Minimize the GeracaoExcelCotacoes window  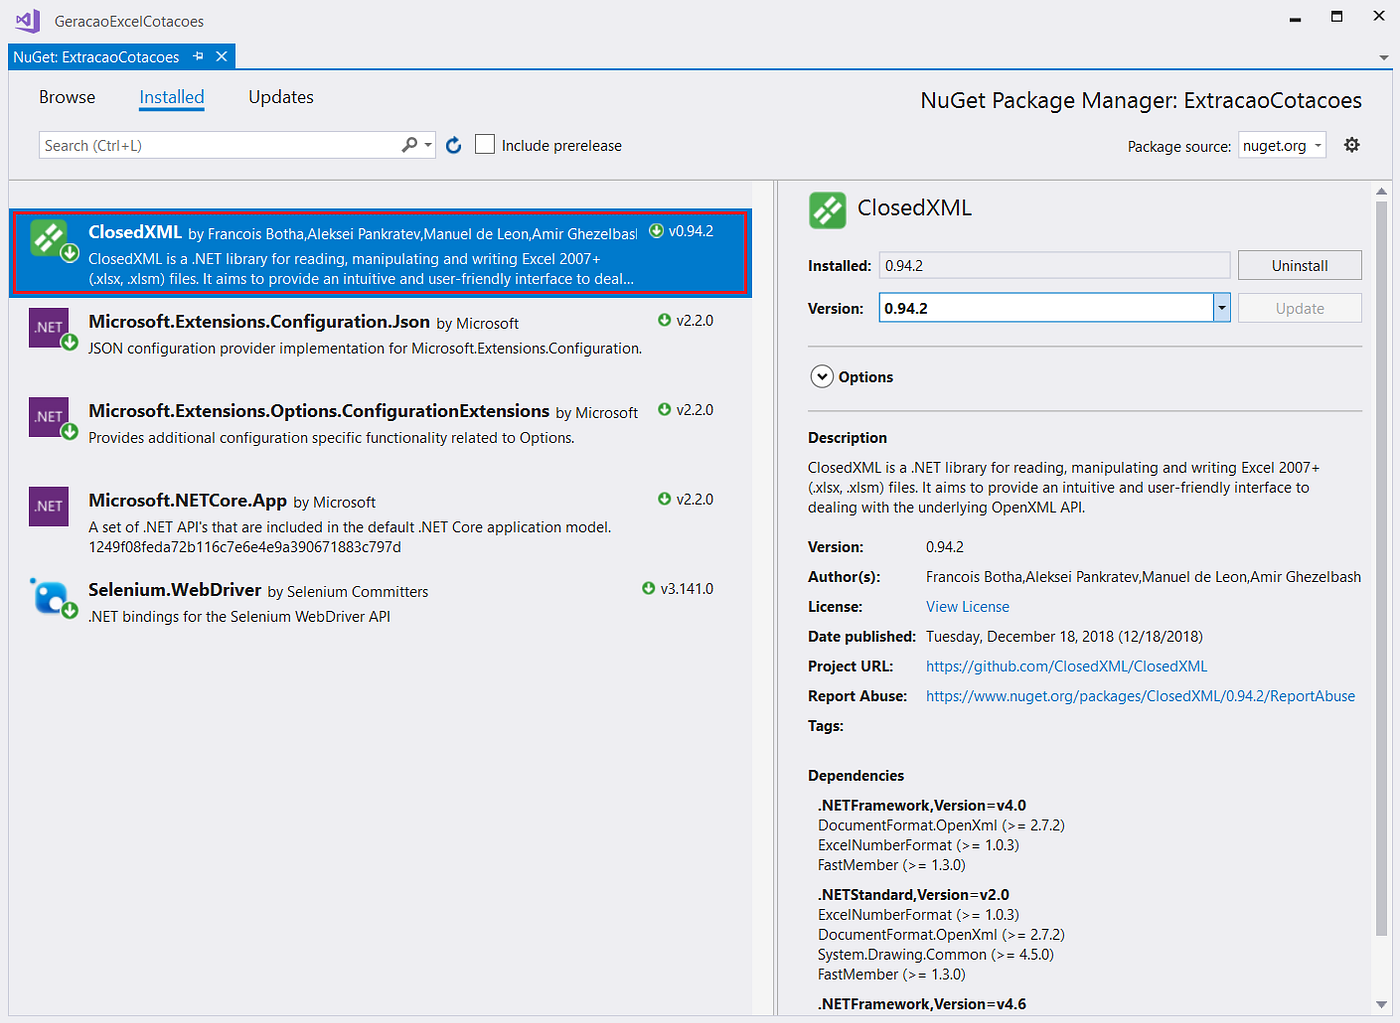tap(1296, 19)
